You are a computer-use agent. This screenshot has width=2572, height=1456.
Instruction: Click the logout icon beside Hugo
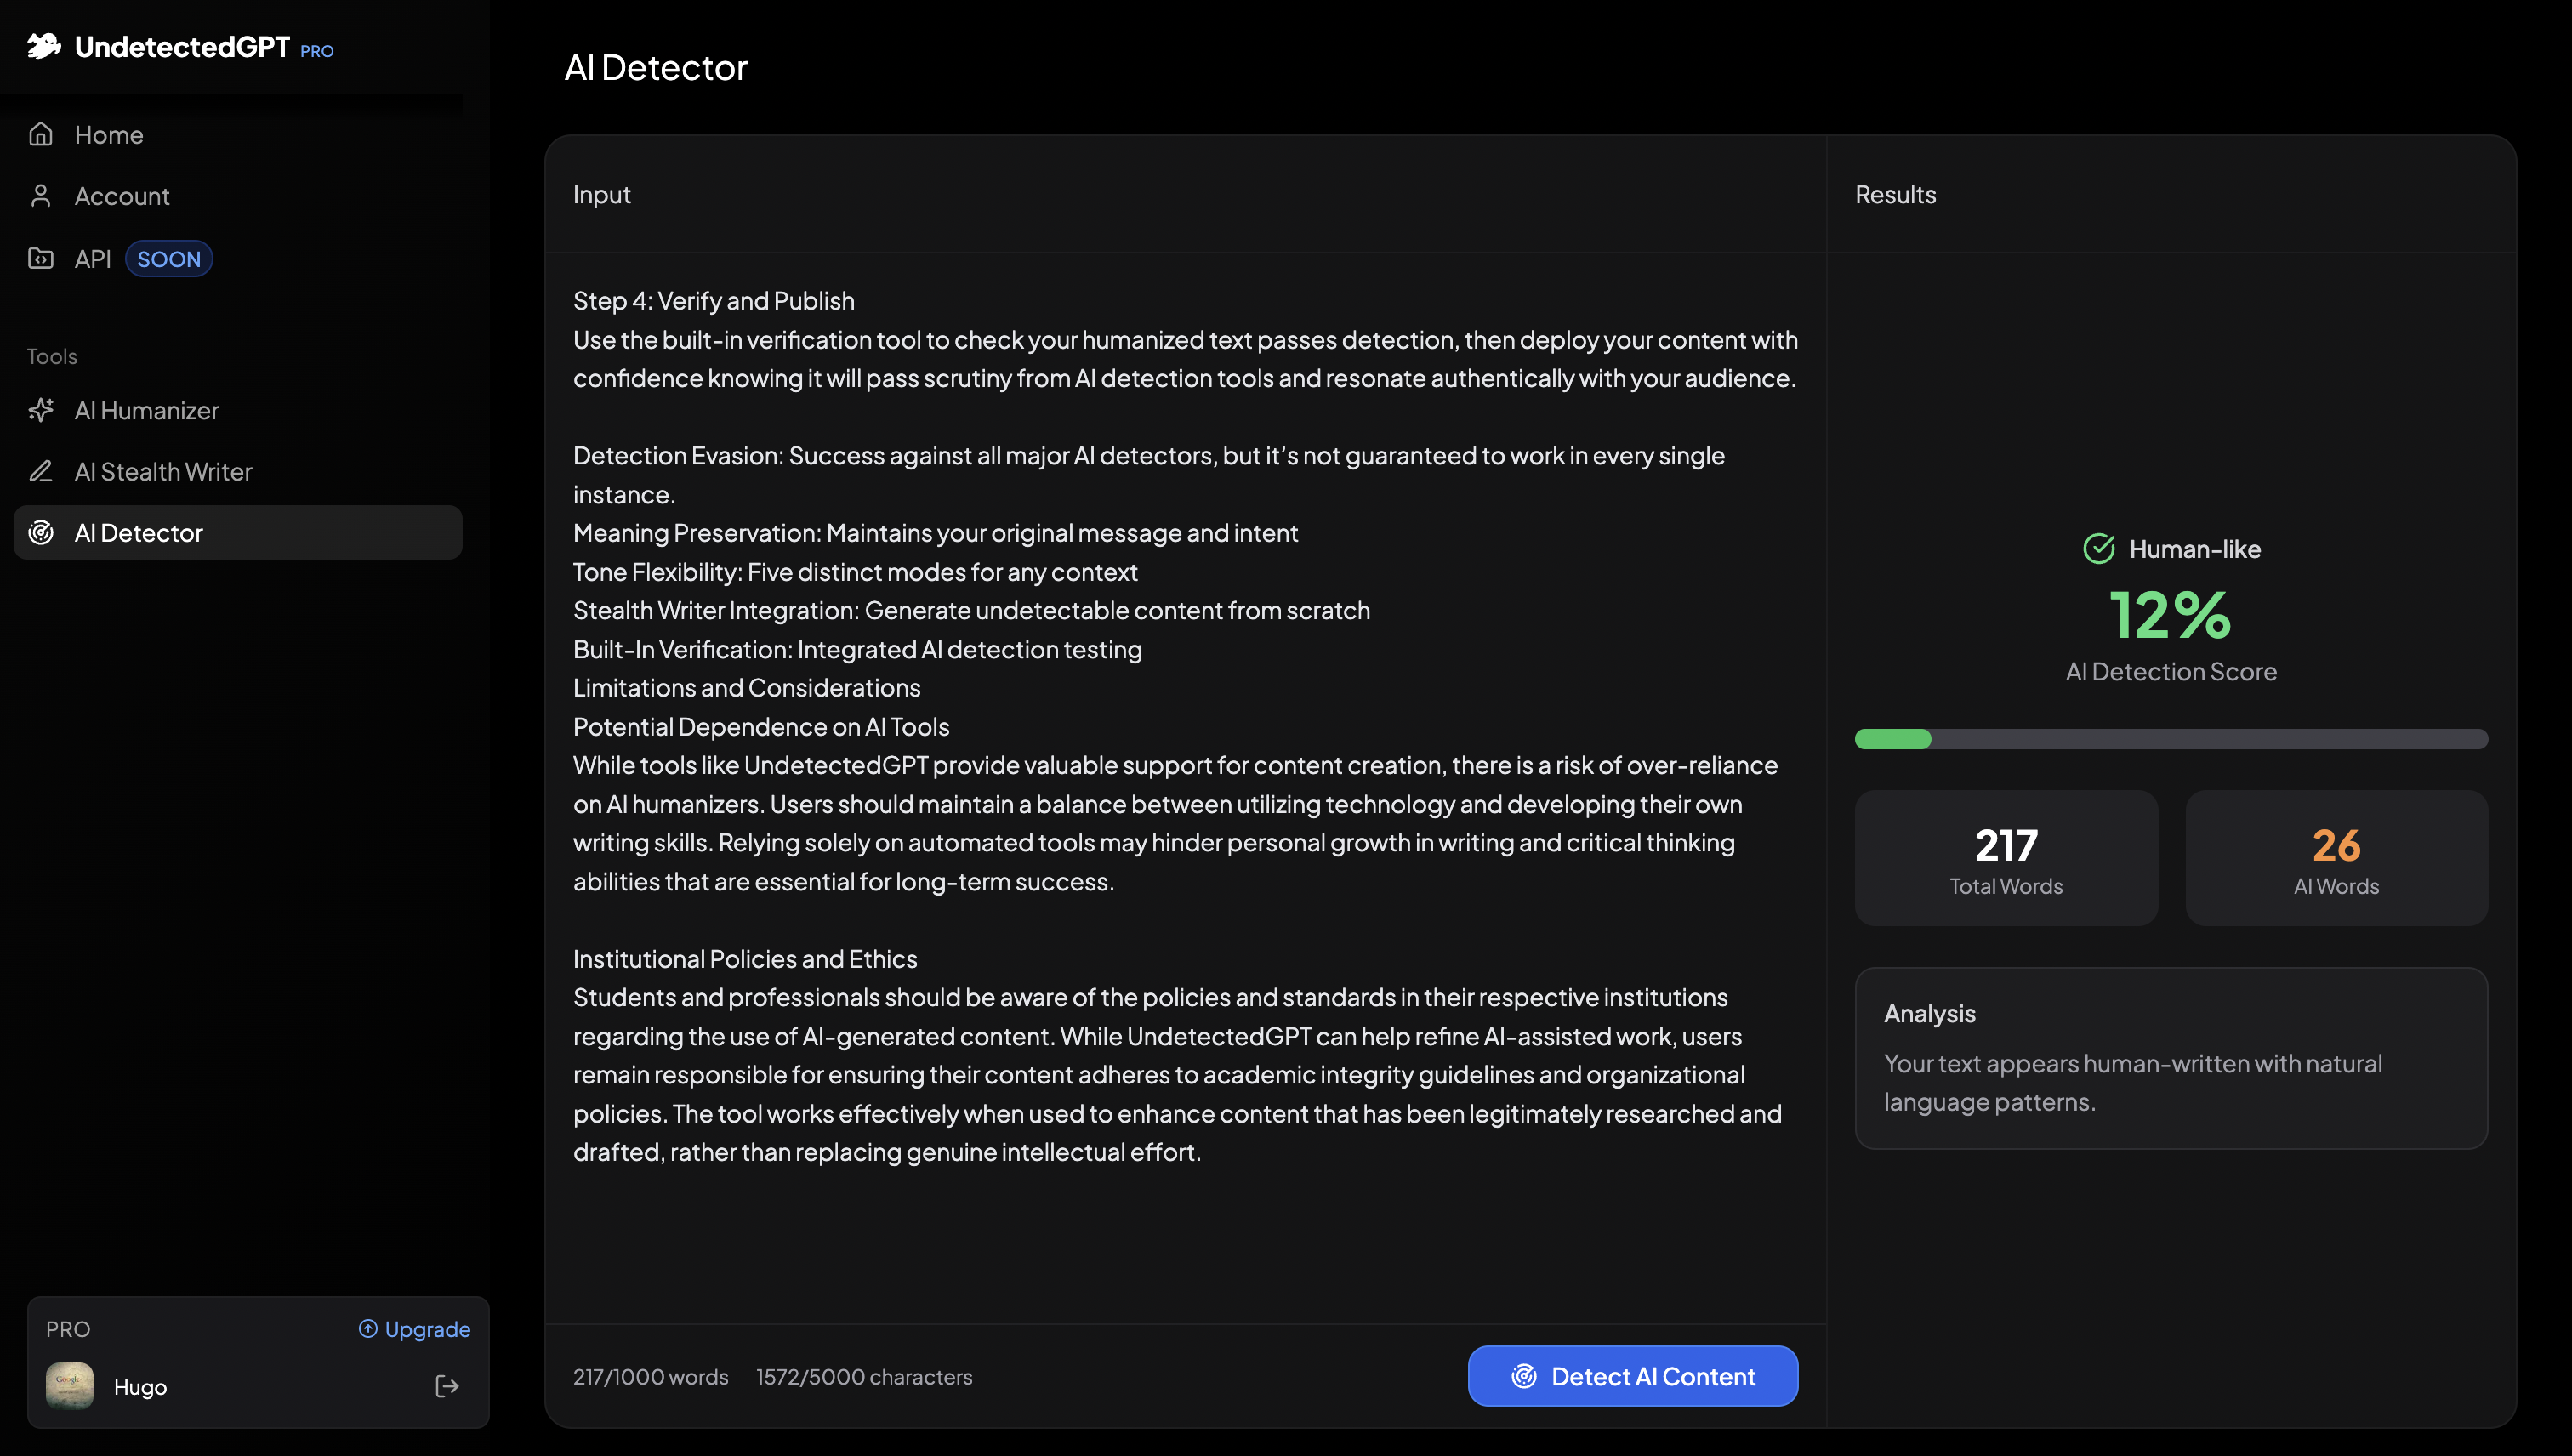(x=446, y=1386)
